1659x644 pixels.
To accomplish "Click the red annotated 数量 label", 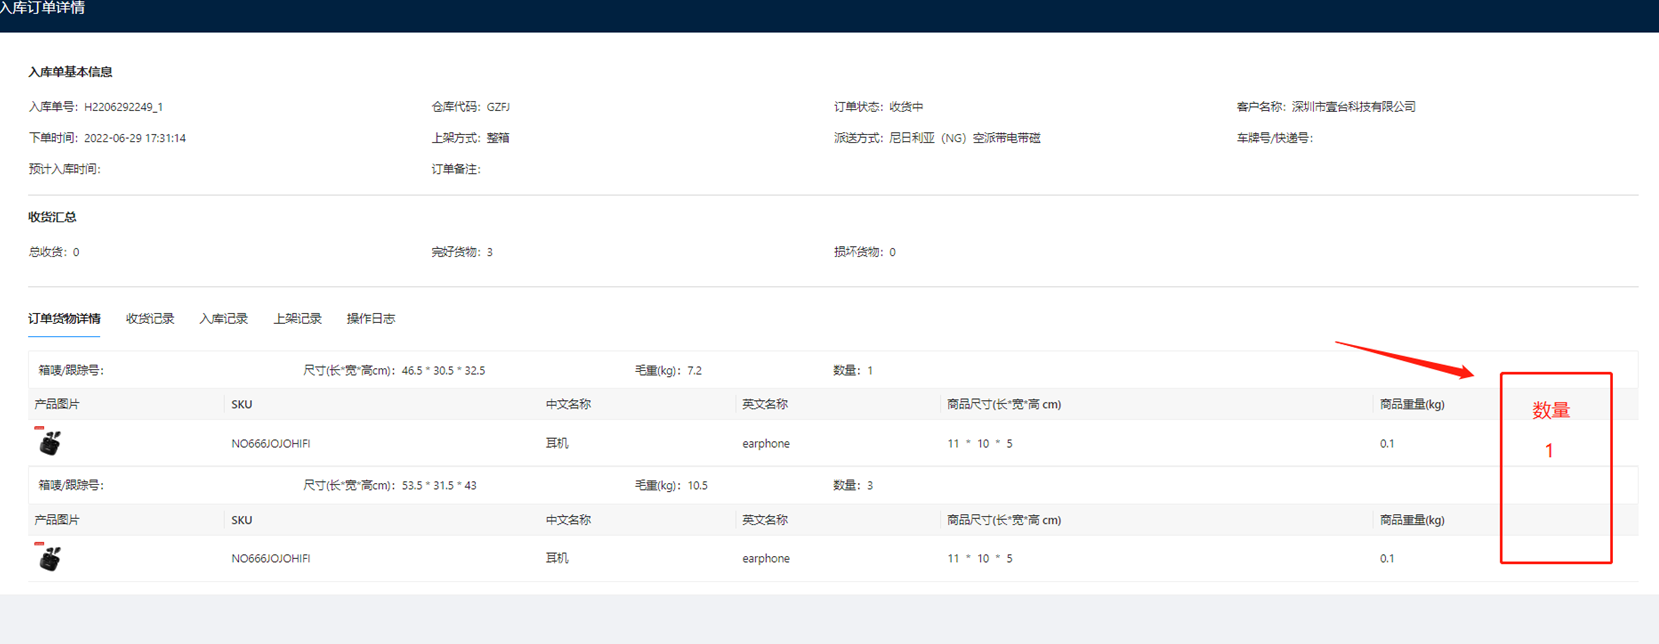I will 1551,410.
